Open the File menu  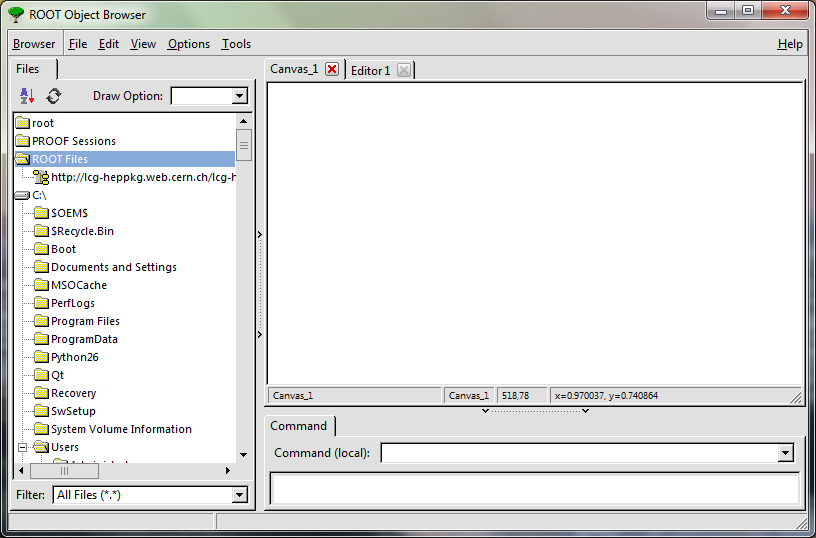(x=78, y=44)
